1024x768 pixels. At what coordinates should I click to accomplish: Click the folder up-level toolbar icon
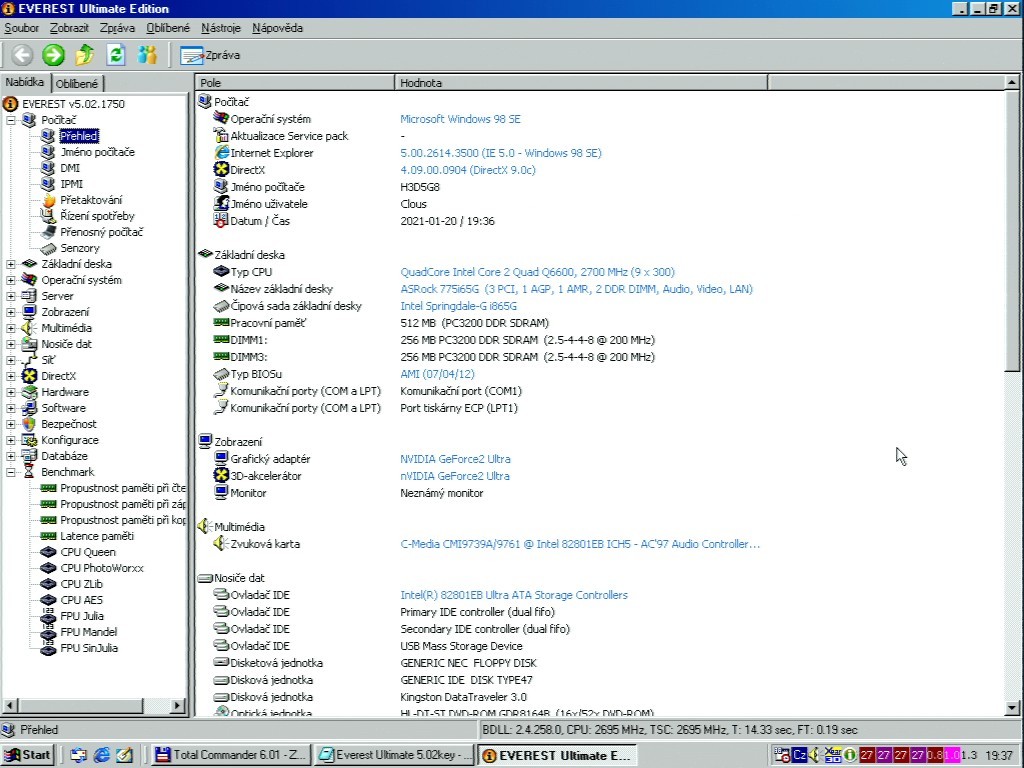pyautogui.click(x=85, y=55)
